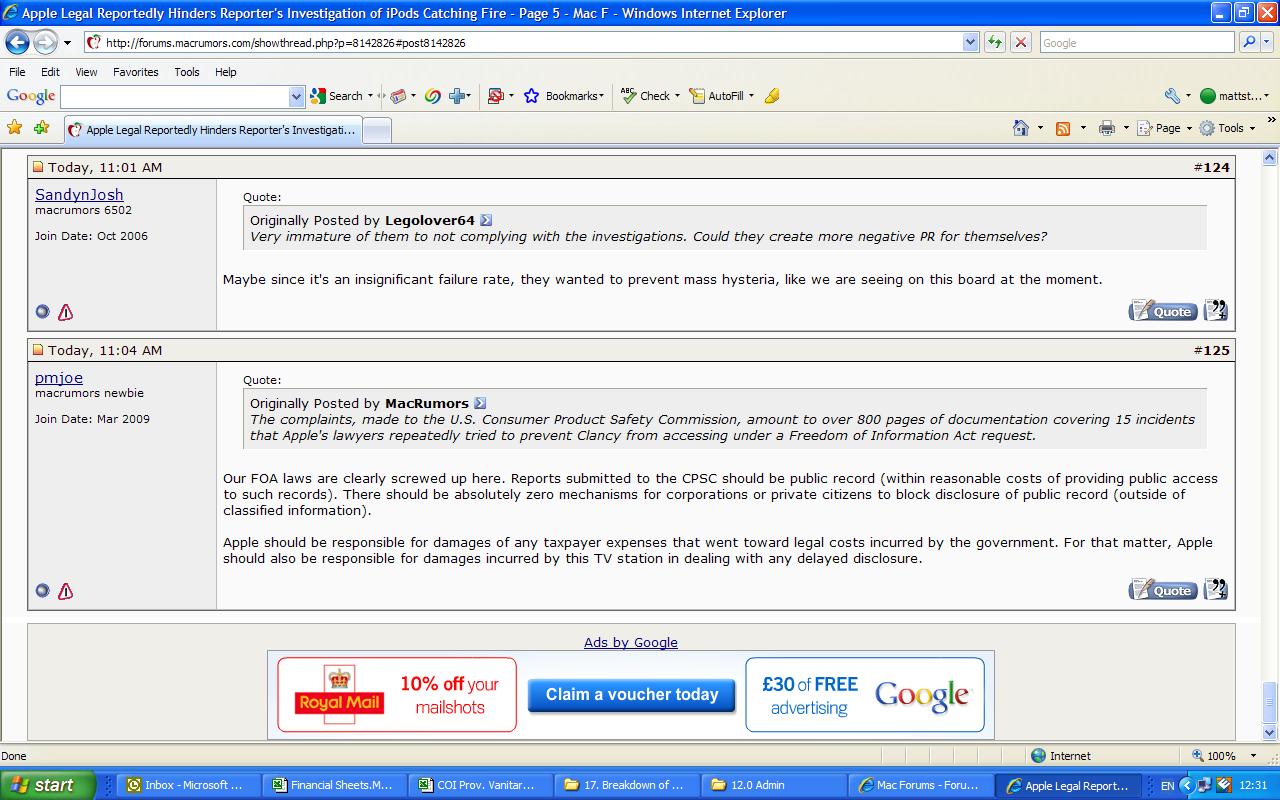Click the Google logo on the toolbar
Image resolution: width=1280 pixels, height=800 pixels.
click(x=31, y=96)
